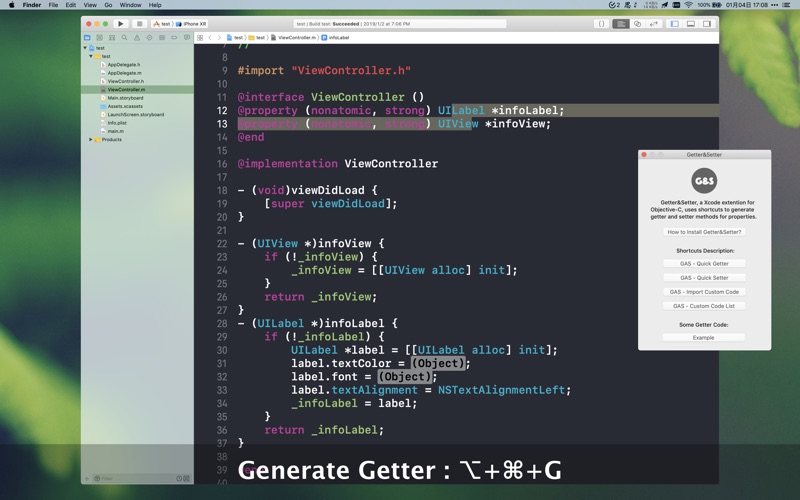Image resolution: width=800 pixels, height=500 pixels.
Task: Toggle the Debug area visibility
Action: (x=691, y=23)
